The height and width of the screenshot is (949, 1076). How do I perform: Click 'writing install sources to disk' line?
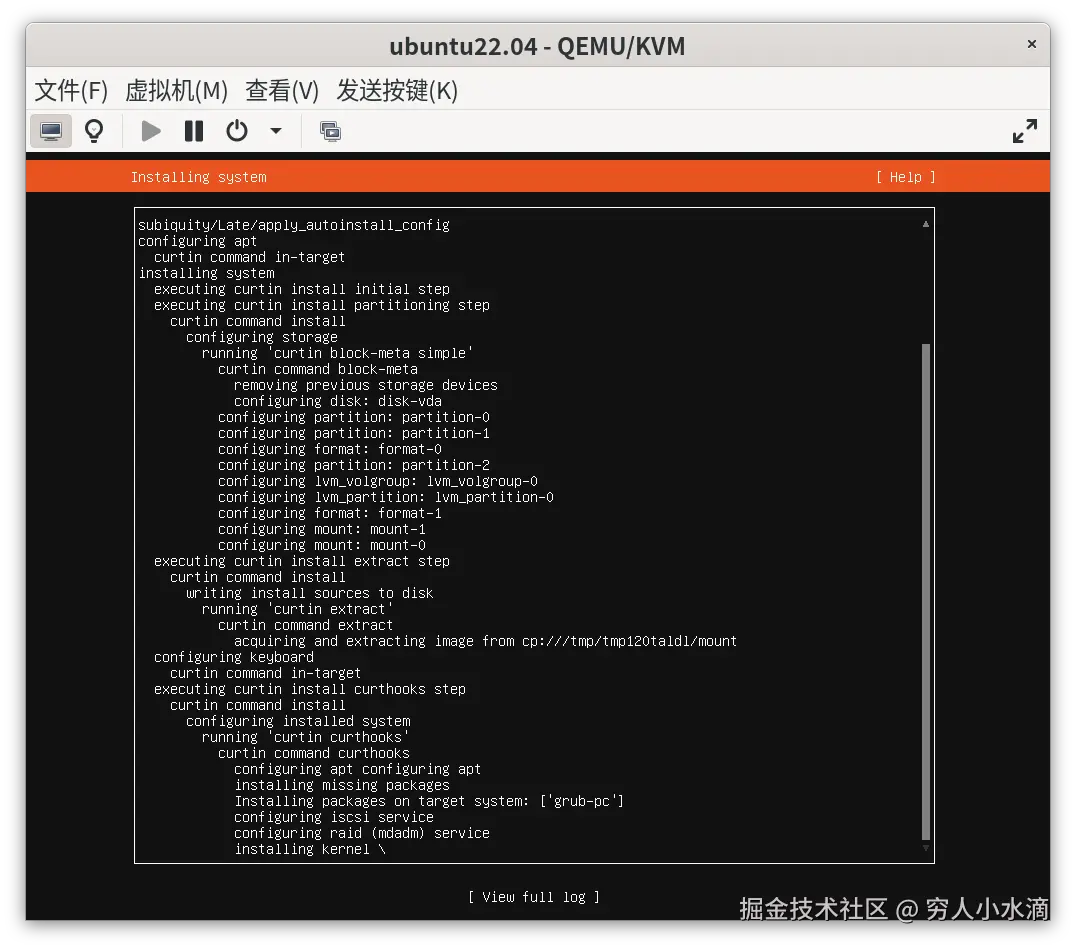(309, 594)
